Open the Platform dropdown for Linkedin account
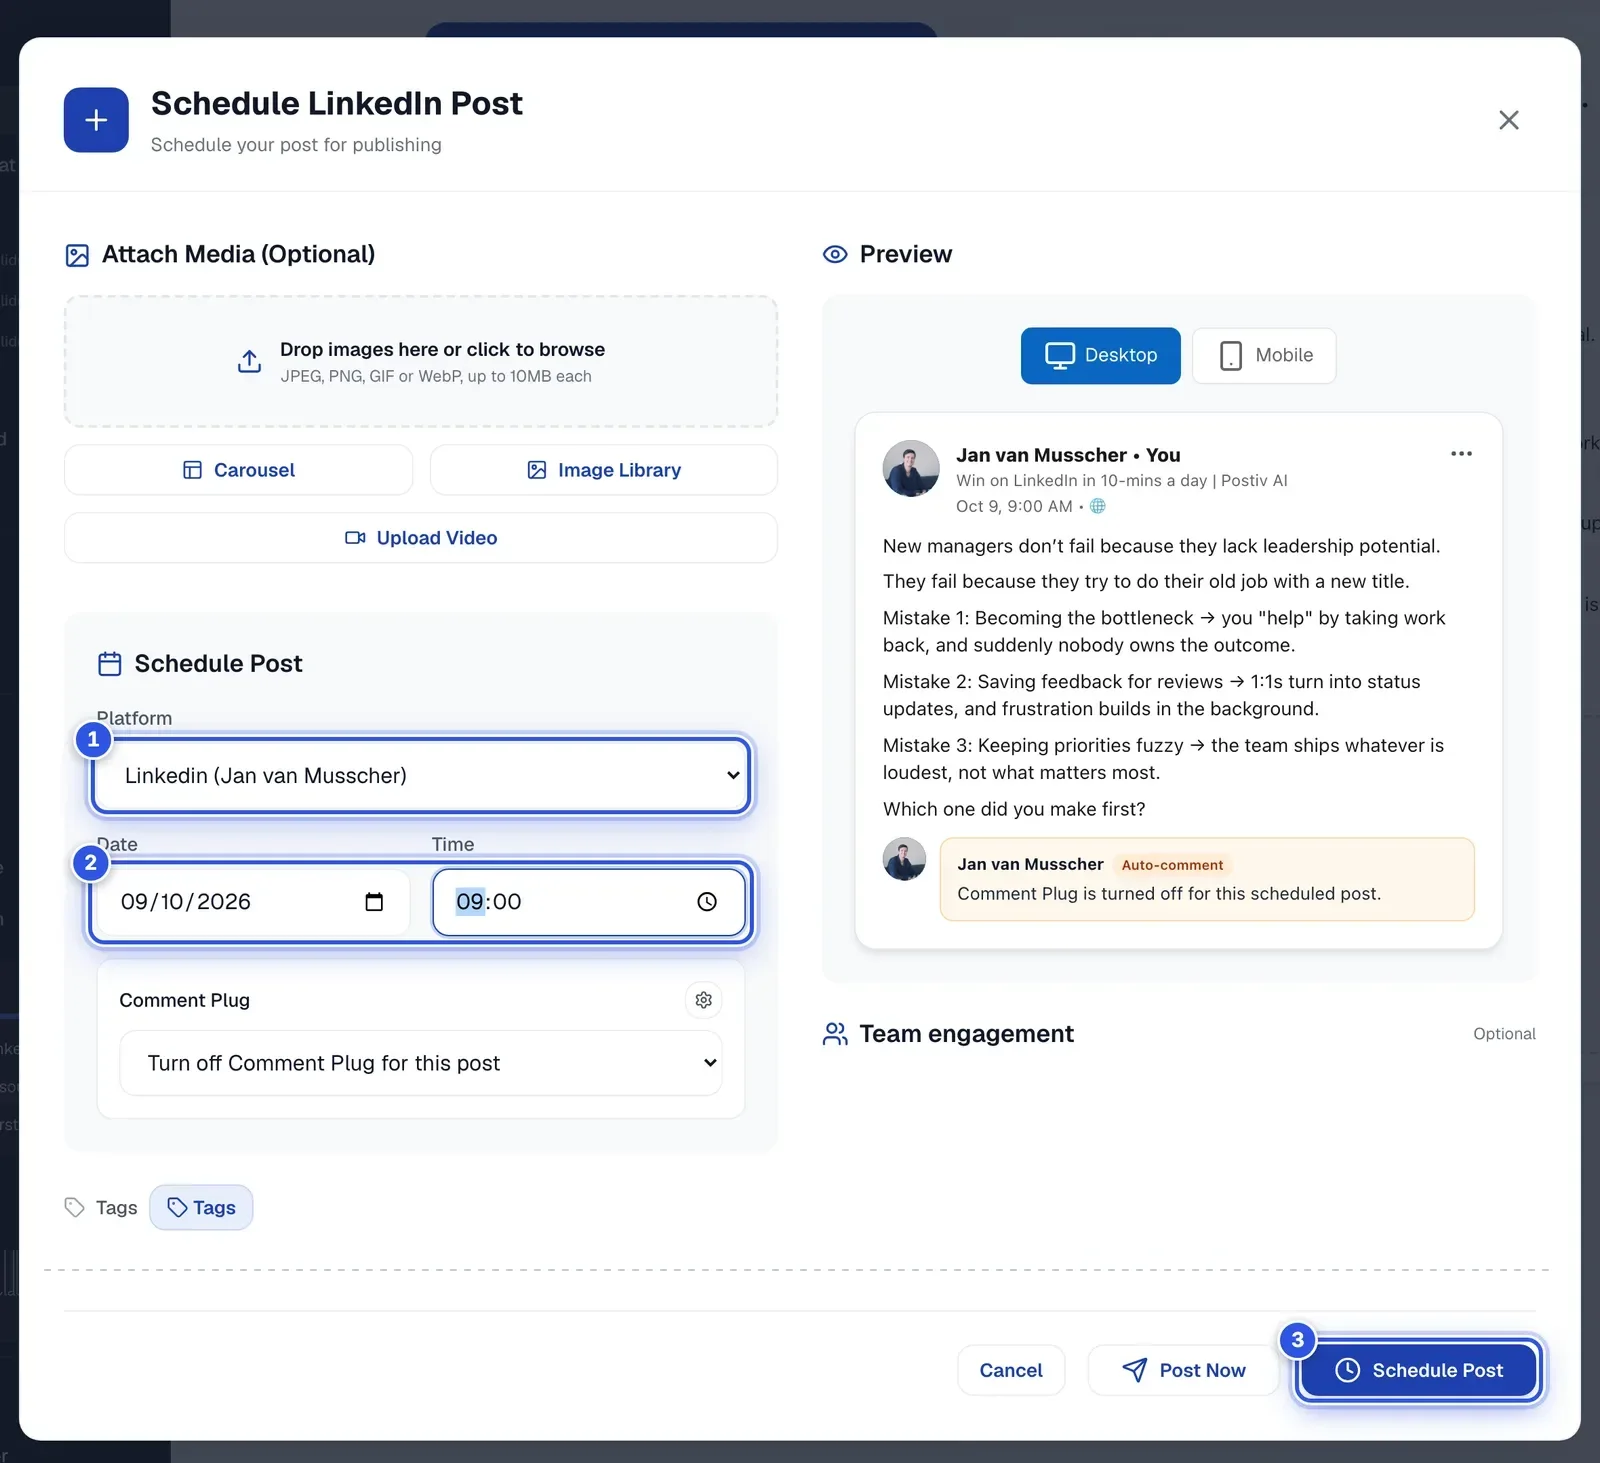This screenshot has height=1463, width=1600. click(421, 776)
